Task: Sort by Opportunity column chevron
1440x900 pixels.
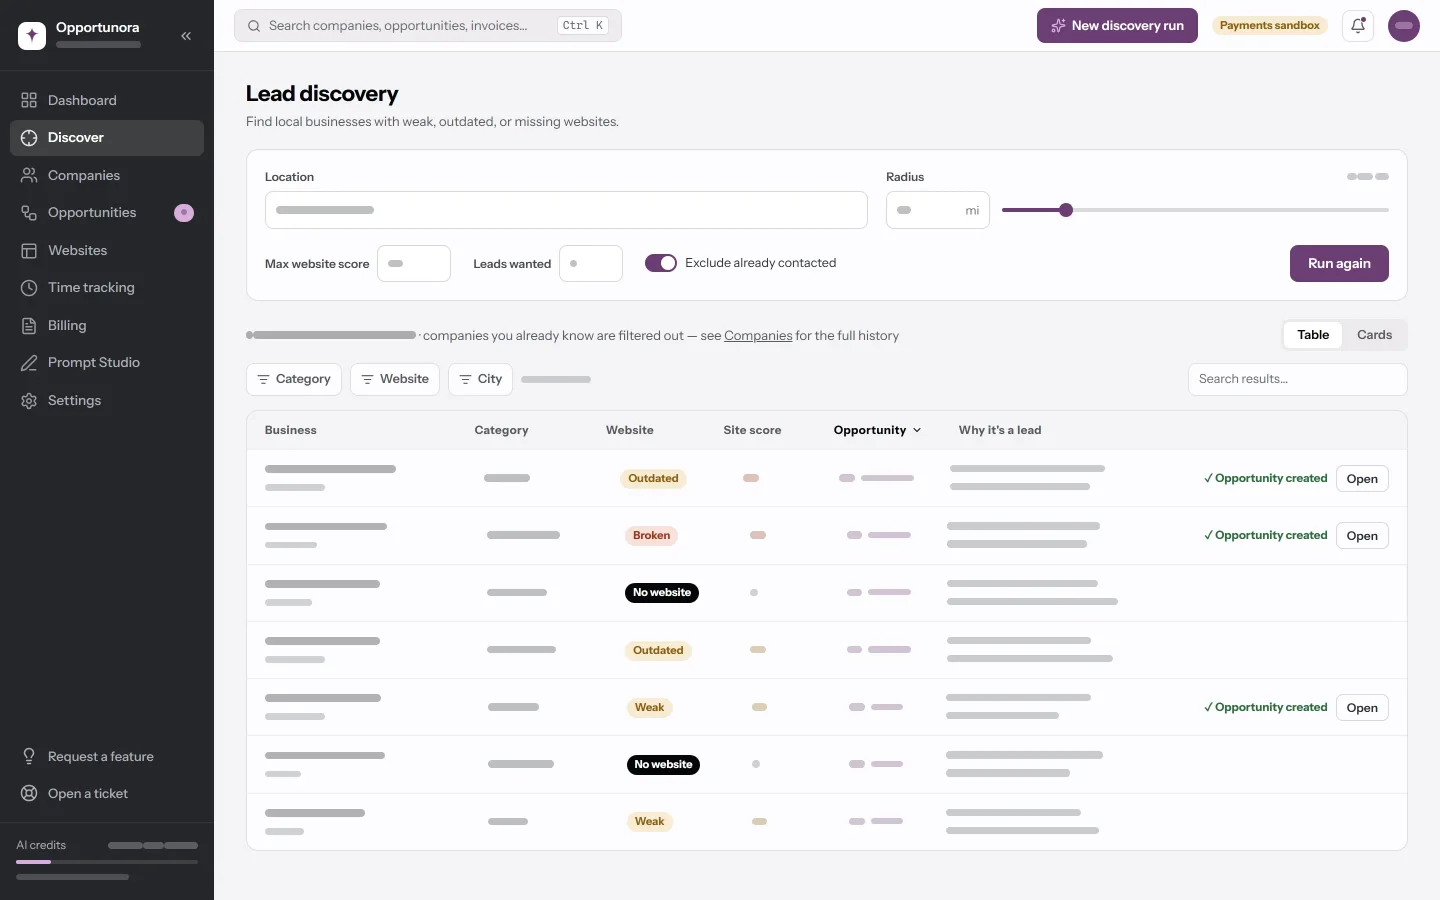Action: [917, 430]
